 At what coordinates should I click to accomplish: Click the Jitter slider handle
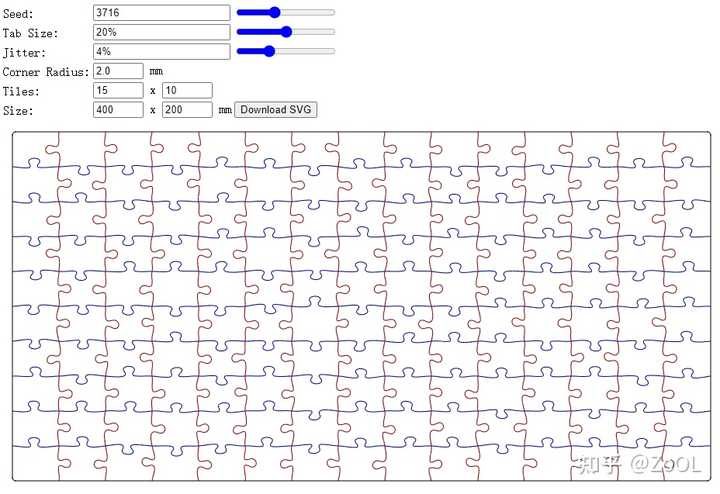[270, 51]
